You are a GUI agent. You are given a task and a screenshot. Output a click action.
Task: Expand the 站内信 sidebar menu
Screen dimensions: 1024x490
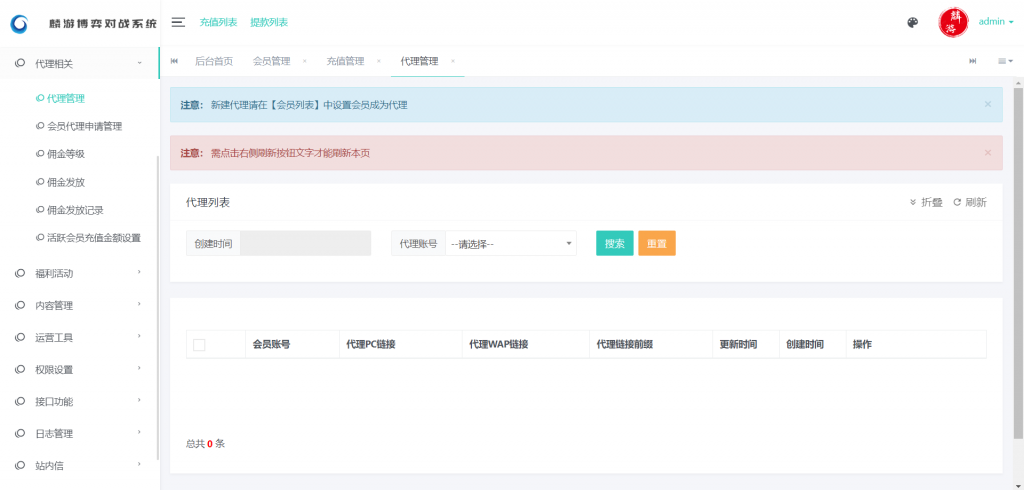(x=79, y=466)
